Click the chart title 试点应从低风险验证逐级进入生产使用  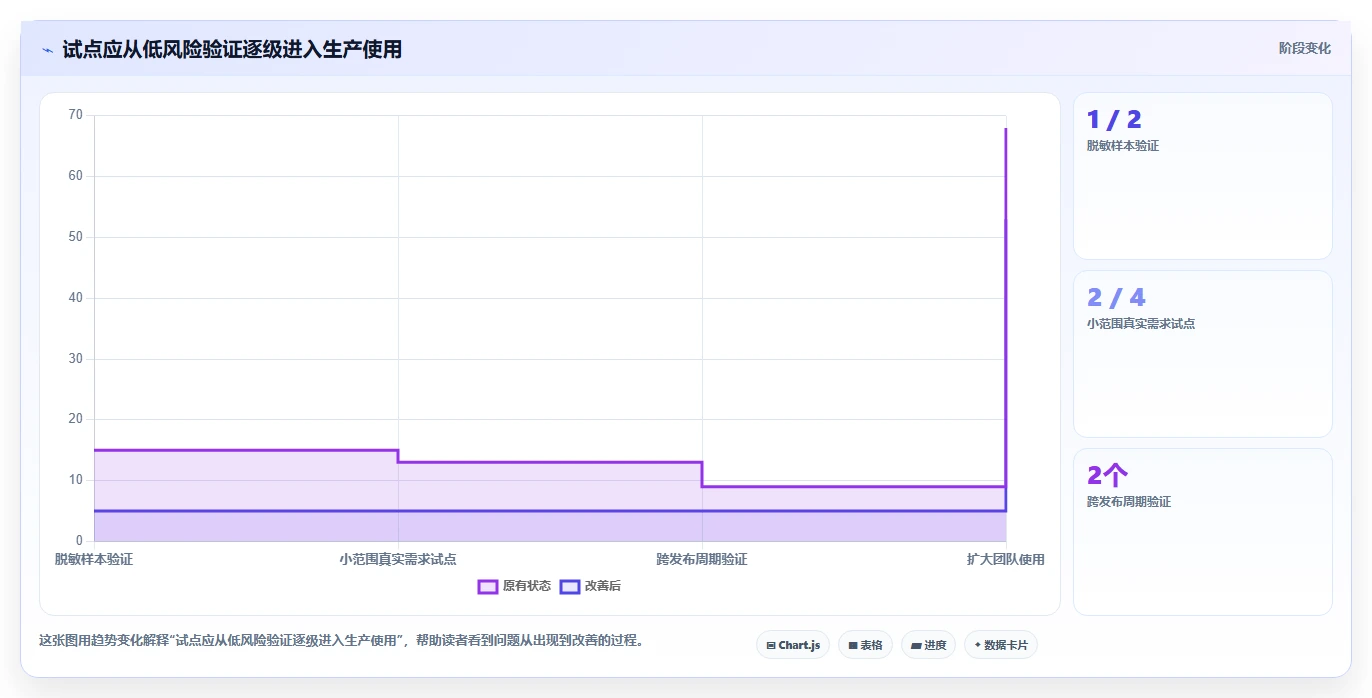(232, 49)
